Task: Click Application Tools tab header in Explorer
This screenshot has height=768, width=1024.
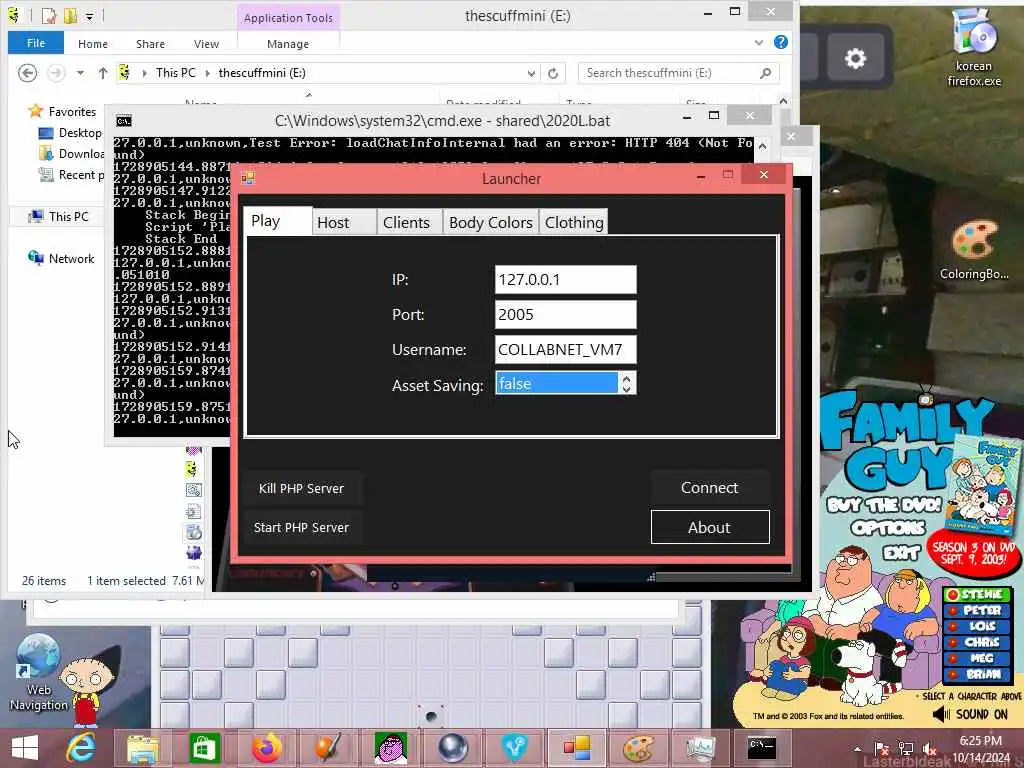Action: point(288,18)
